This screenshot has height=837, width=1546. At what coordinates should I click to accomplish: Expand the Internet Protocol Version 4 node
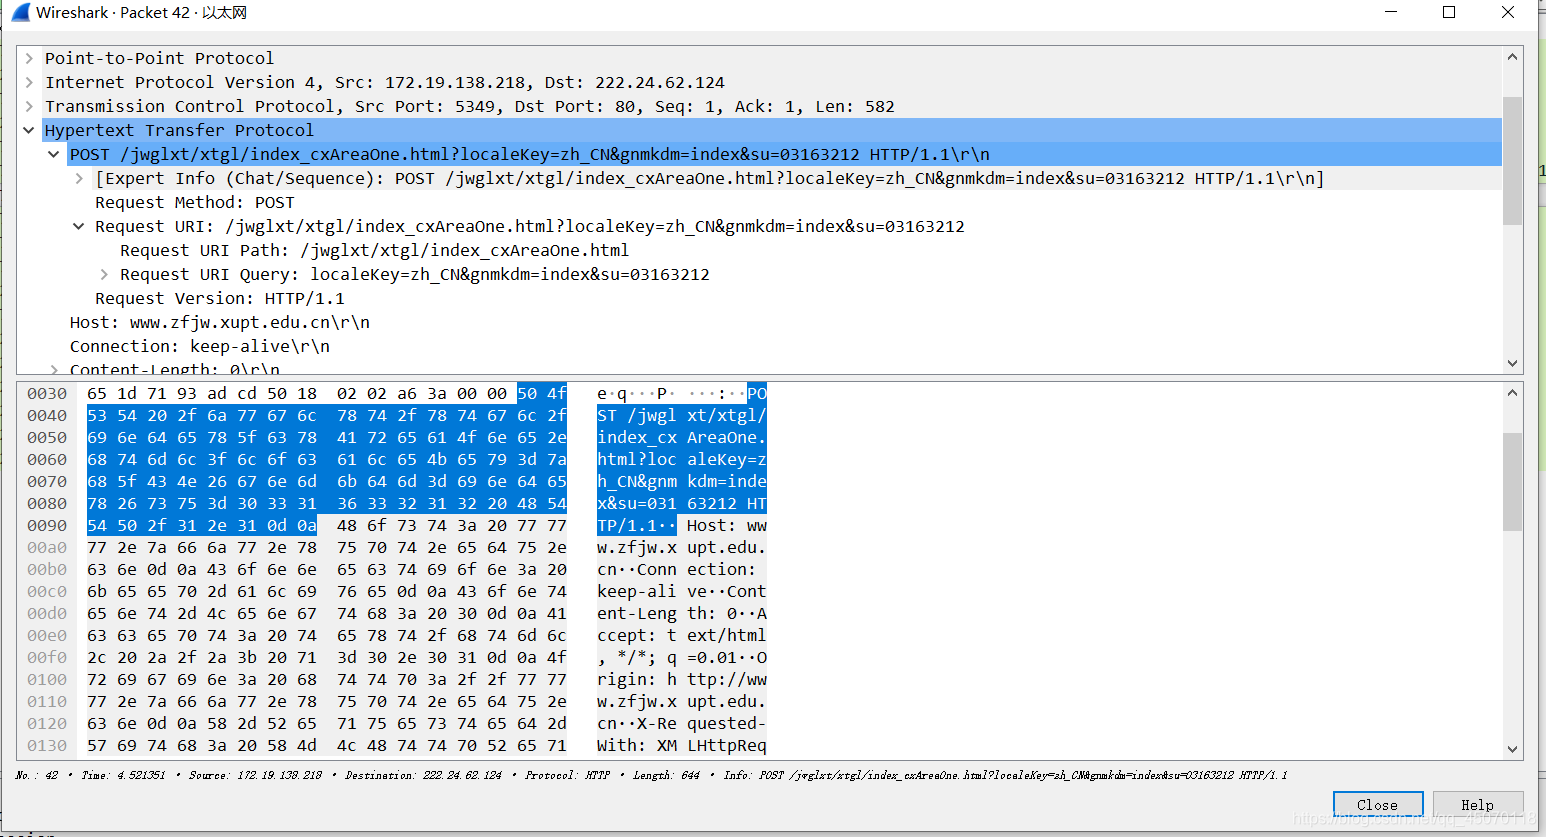29,82
